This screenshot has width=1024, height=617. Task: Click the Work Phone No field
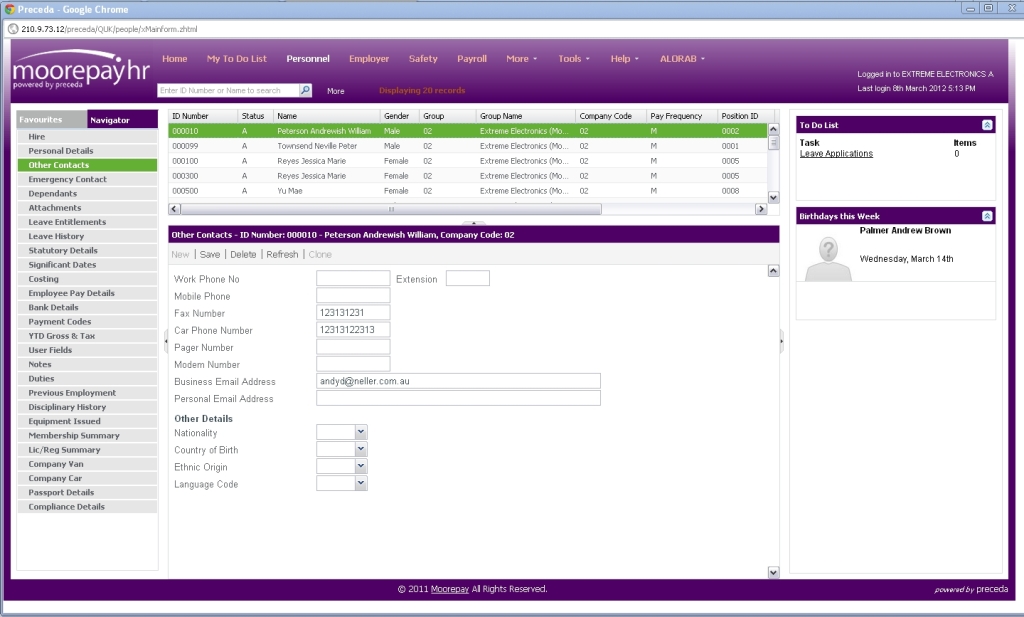tap(353, 278)
